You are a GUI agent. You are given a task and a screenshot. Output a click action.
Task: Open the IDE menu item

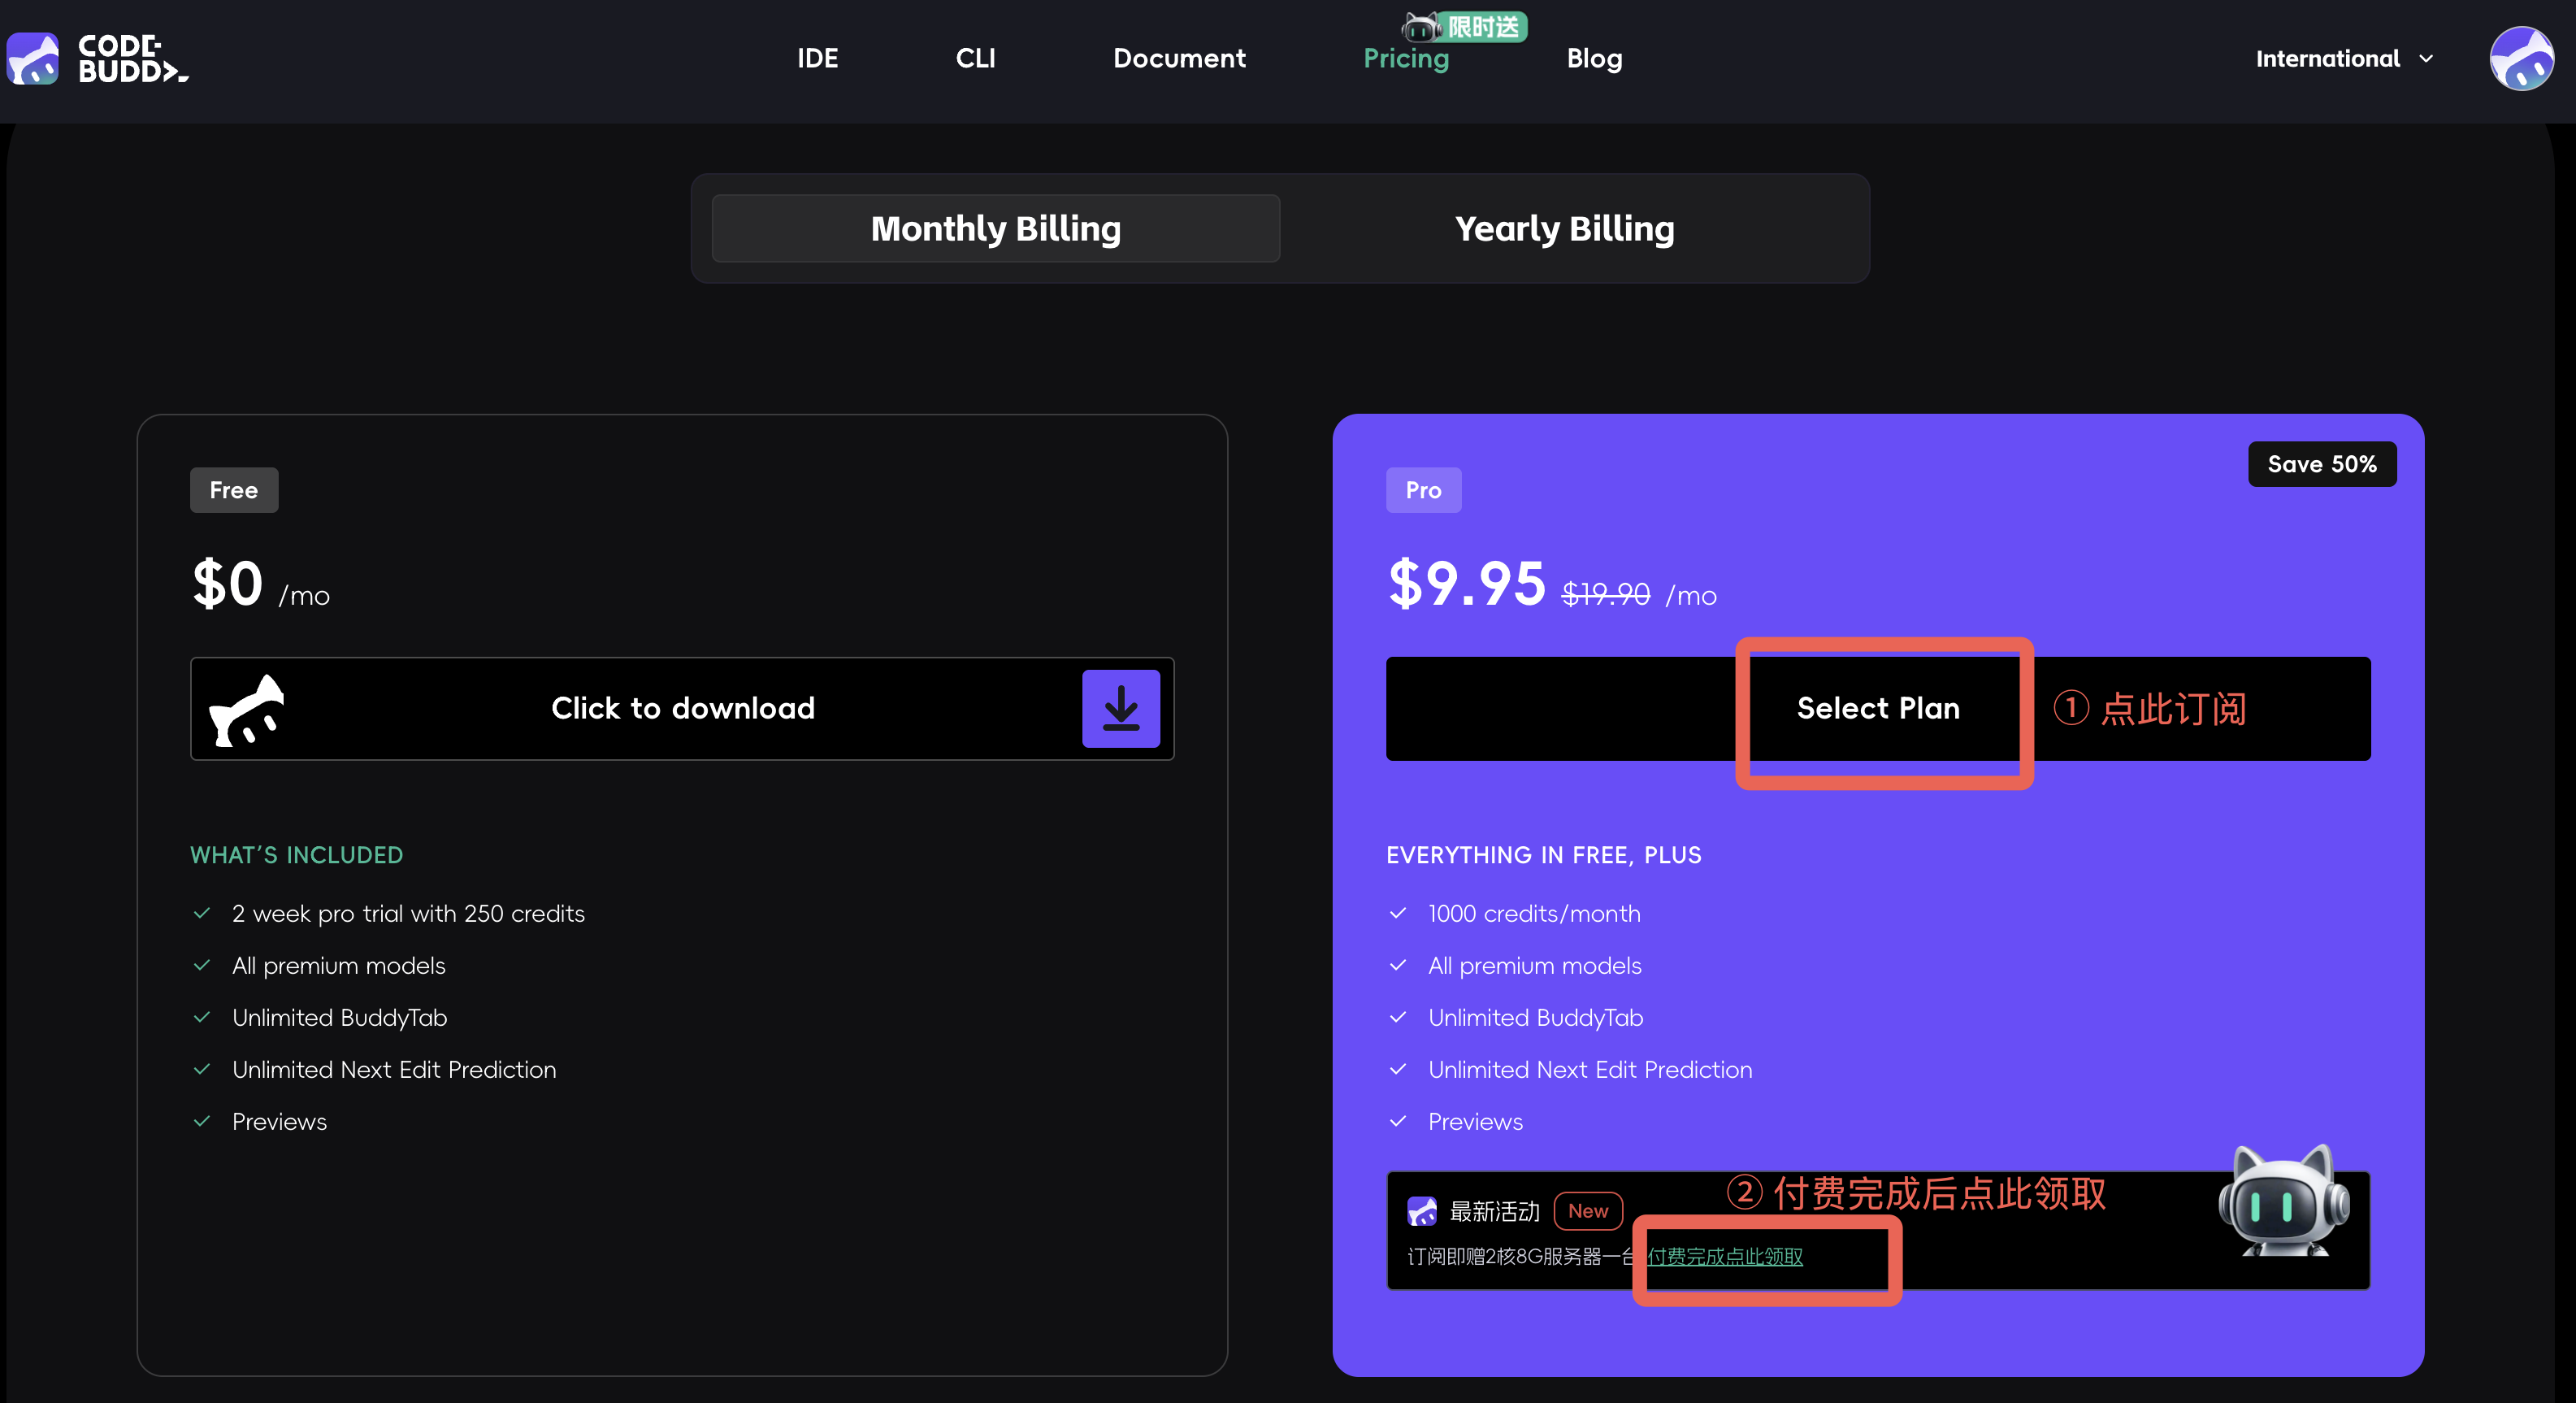tap(817, 59)
